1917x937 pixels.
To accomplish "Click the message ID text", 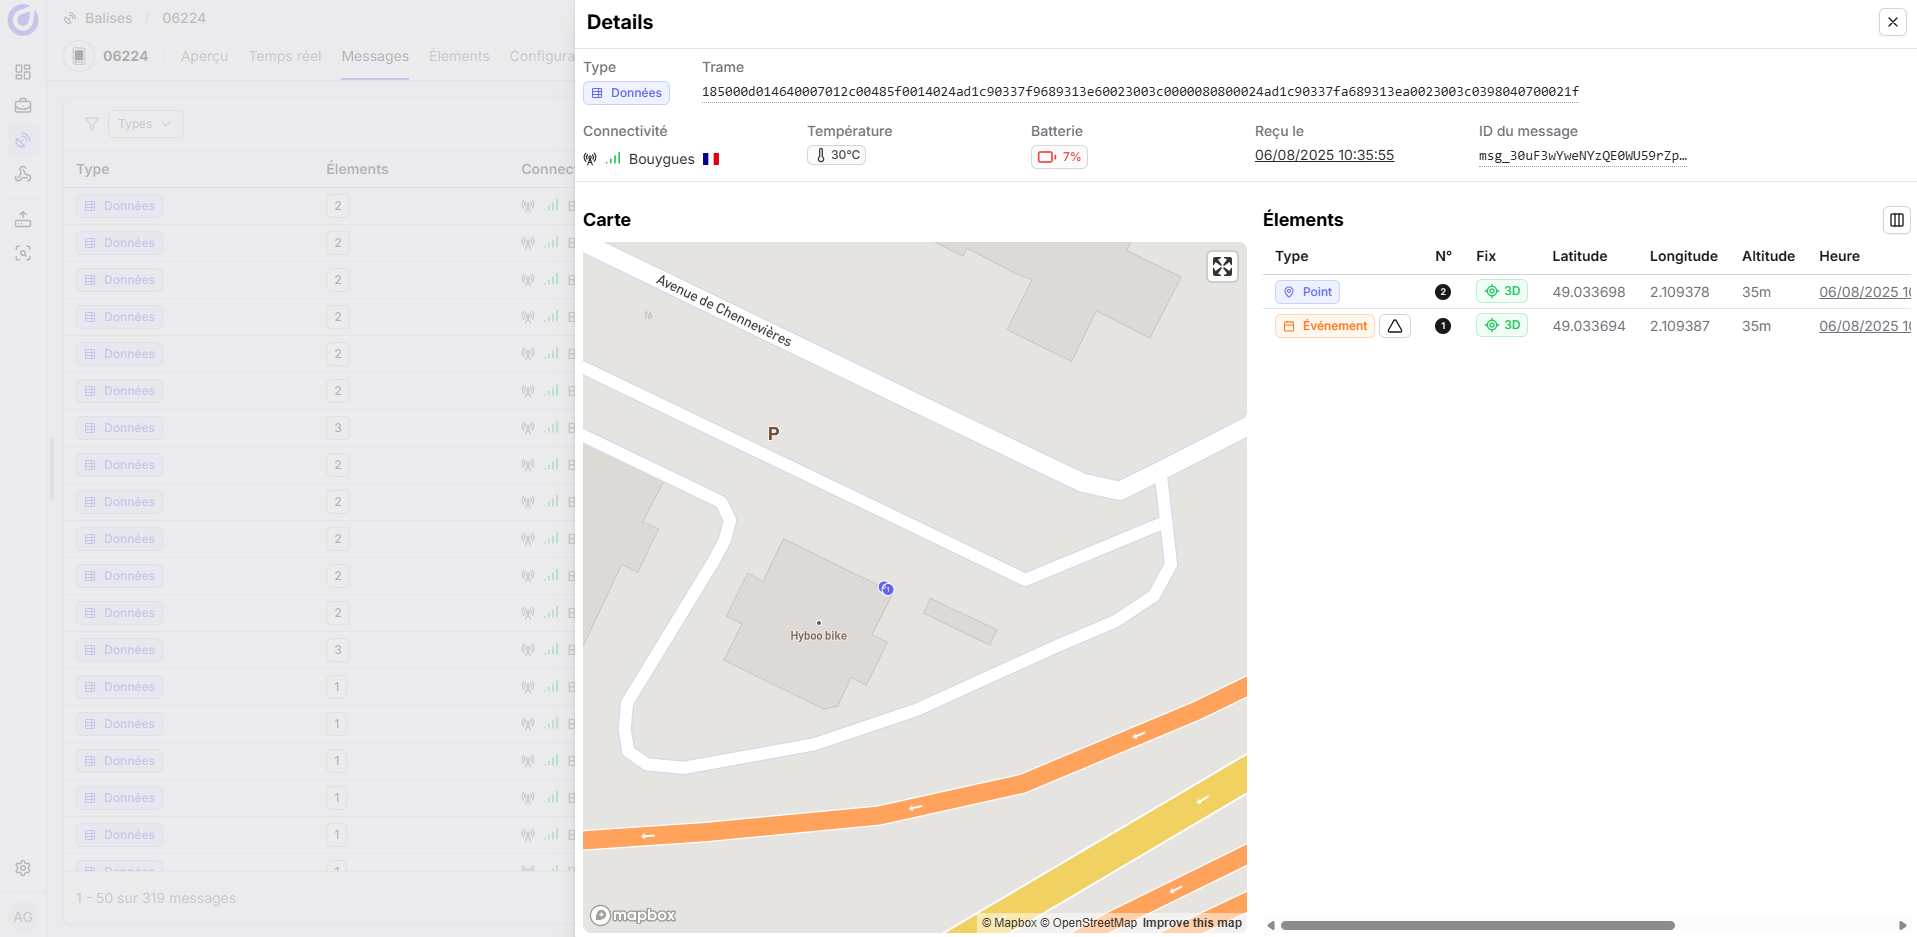I will tap(1582, 156).
